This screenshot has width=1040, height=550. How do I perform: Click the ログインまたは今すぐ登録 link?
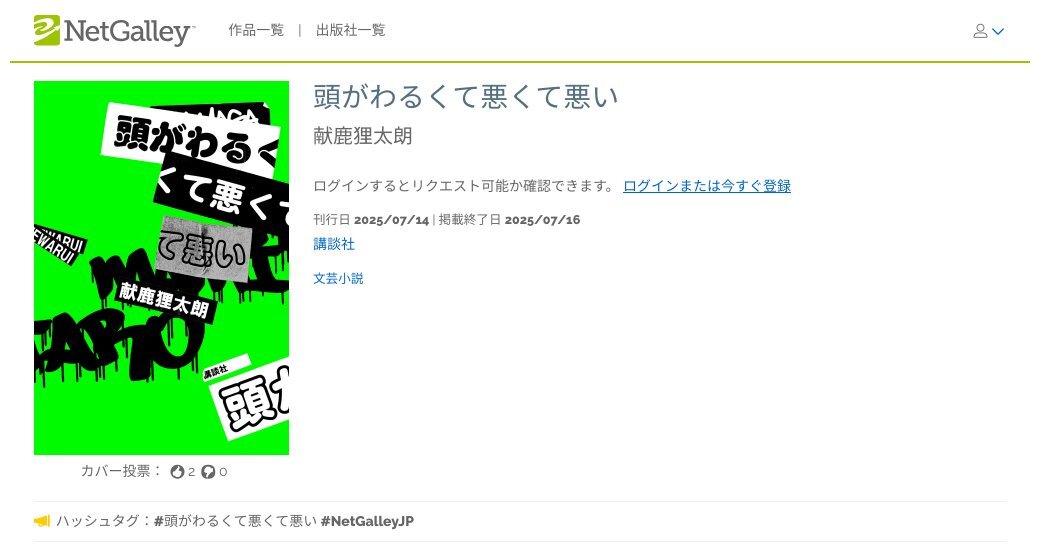pos(707,186)
